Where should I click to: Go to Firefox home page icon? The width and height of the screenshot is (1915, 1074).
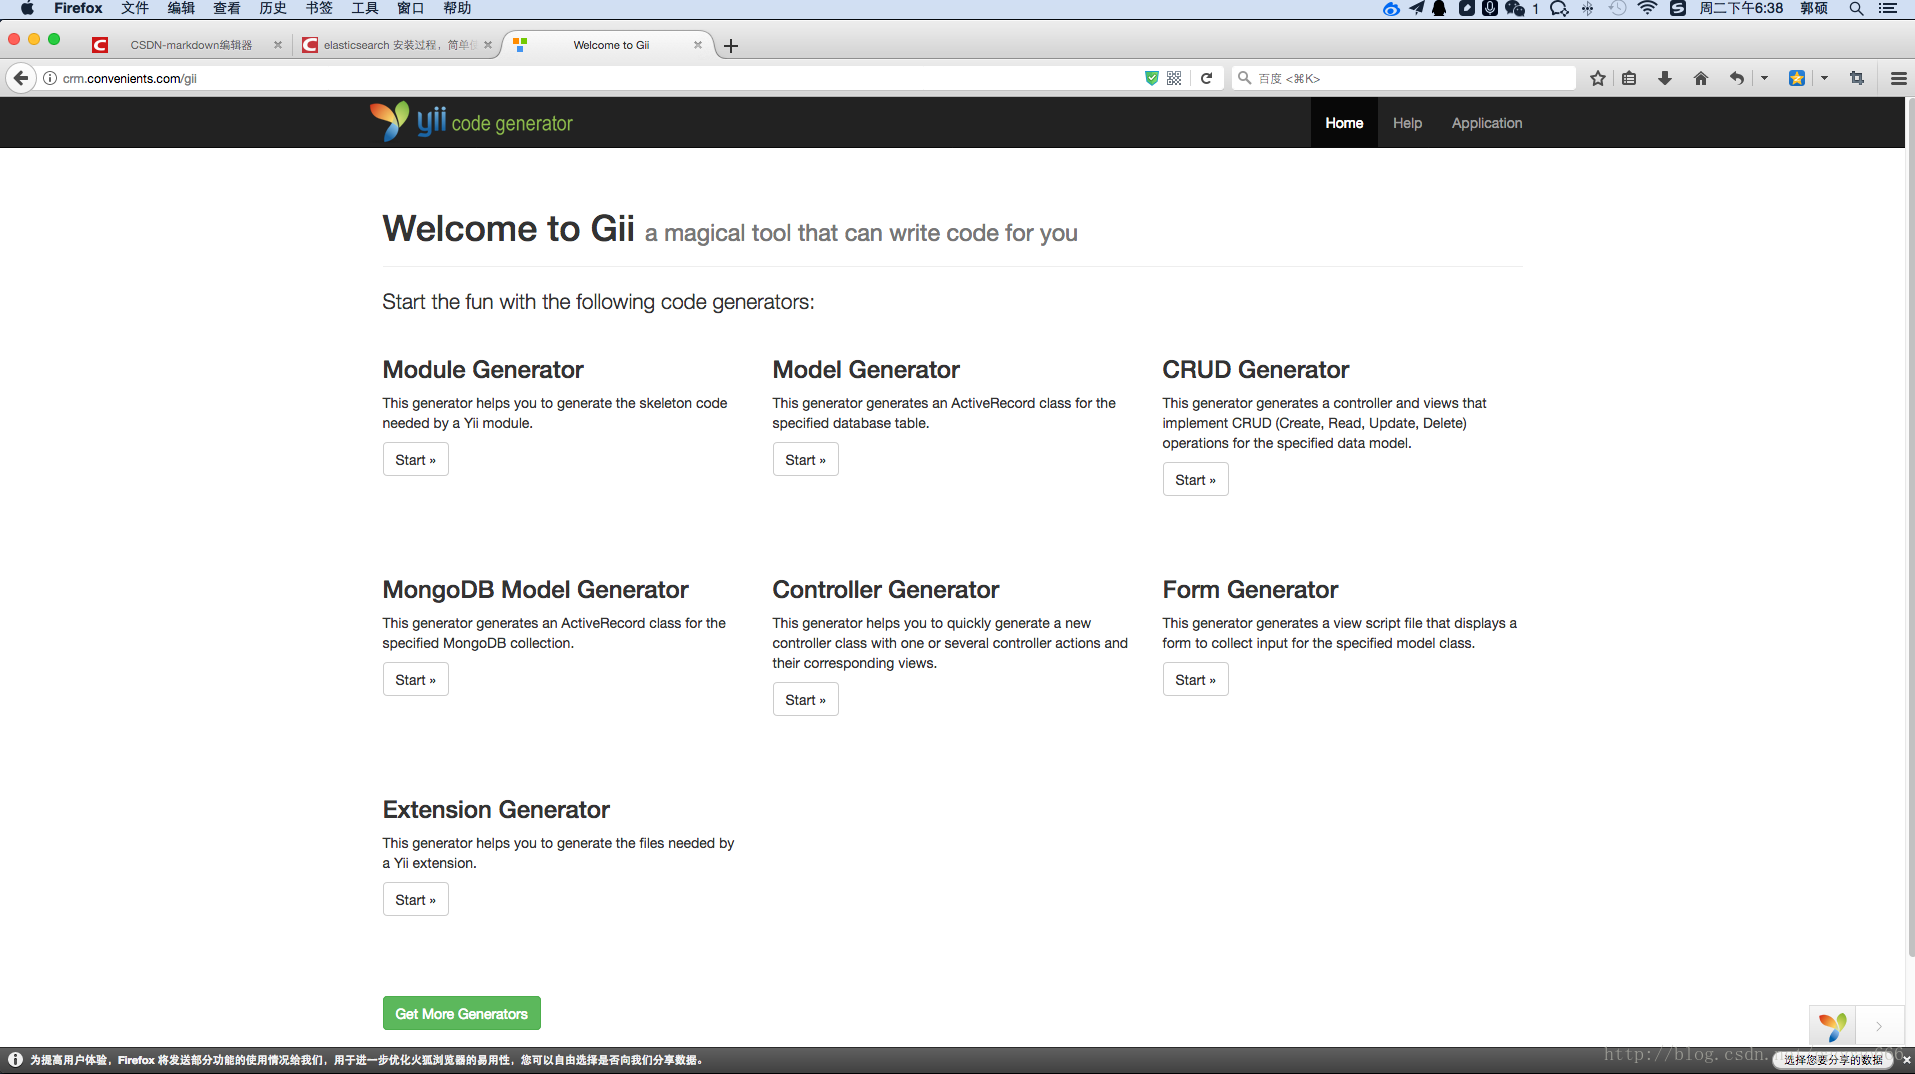coord(1701,78)
